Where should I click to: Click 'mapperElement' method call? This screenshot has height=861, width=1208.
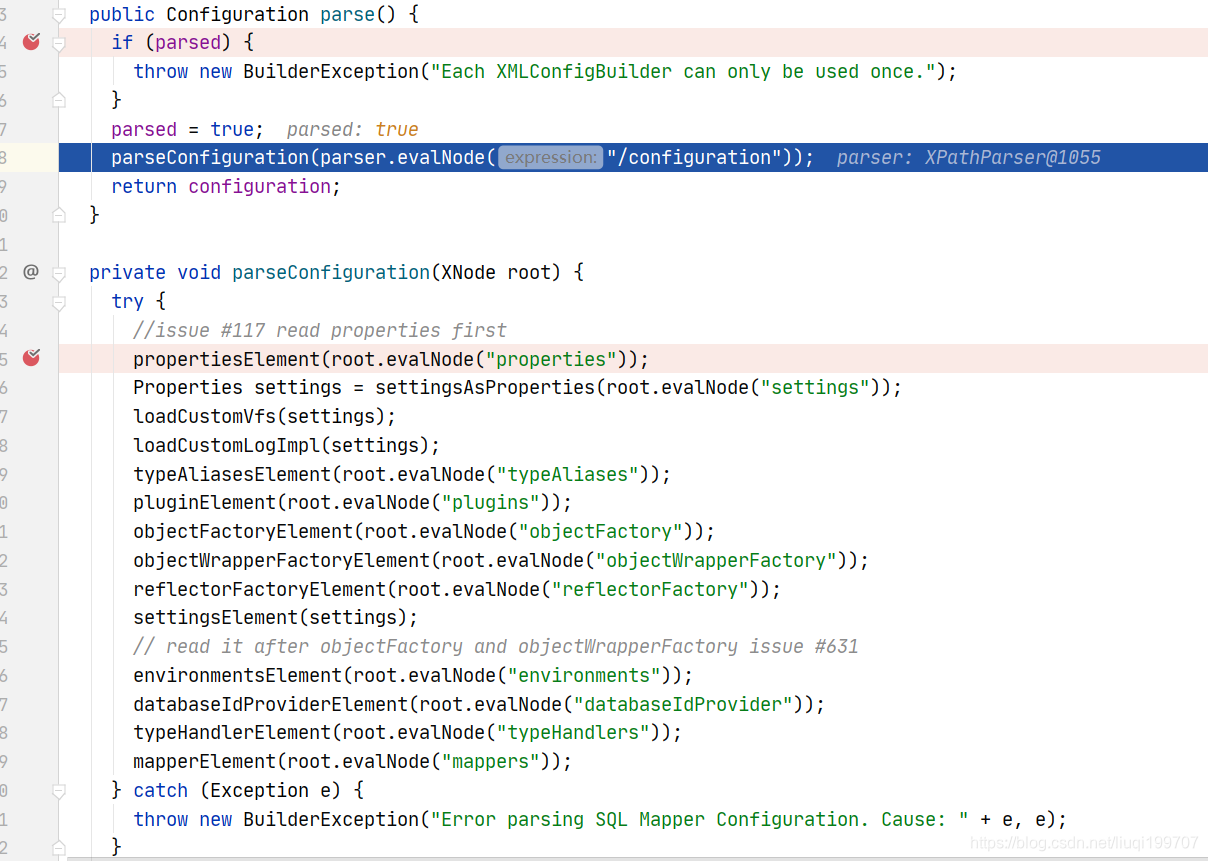204,761
